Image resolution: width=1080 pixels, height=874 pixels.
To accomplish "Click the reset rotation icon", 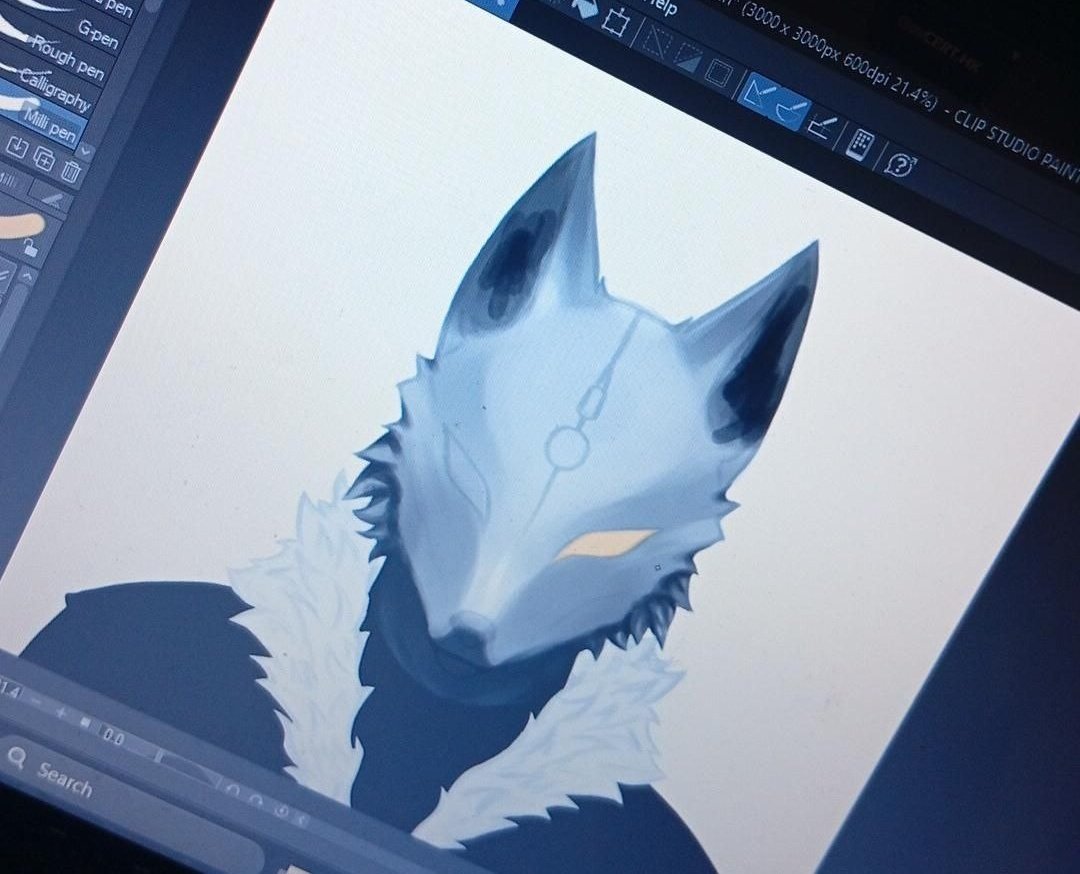I will tap(281, 811).
